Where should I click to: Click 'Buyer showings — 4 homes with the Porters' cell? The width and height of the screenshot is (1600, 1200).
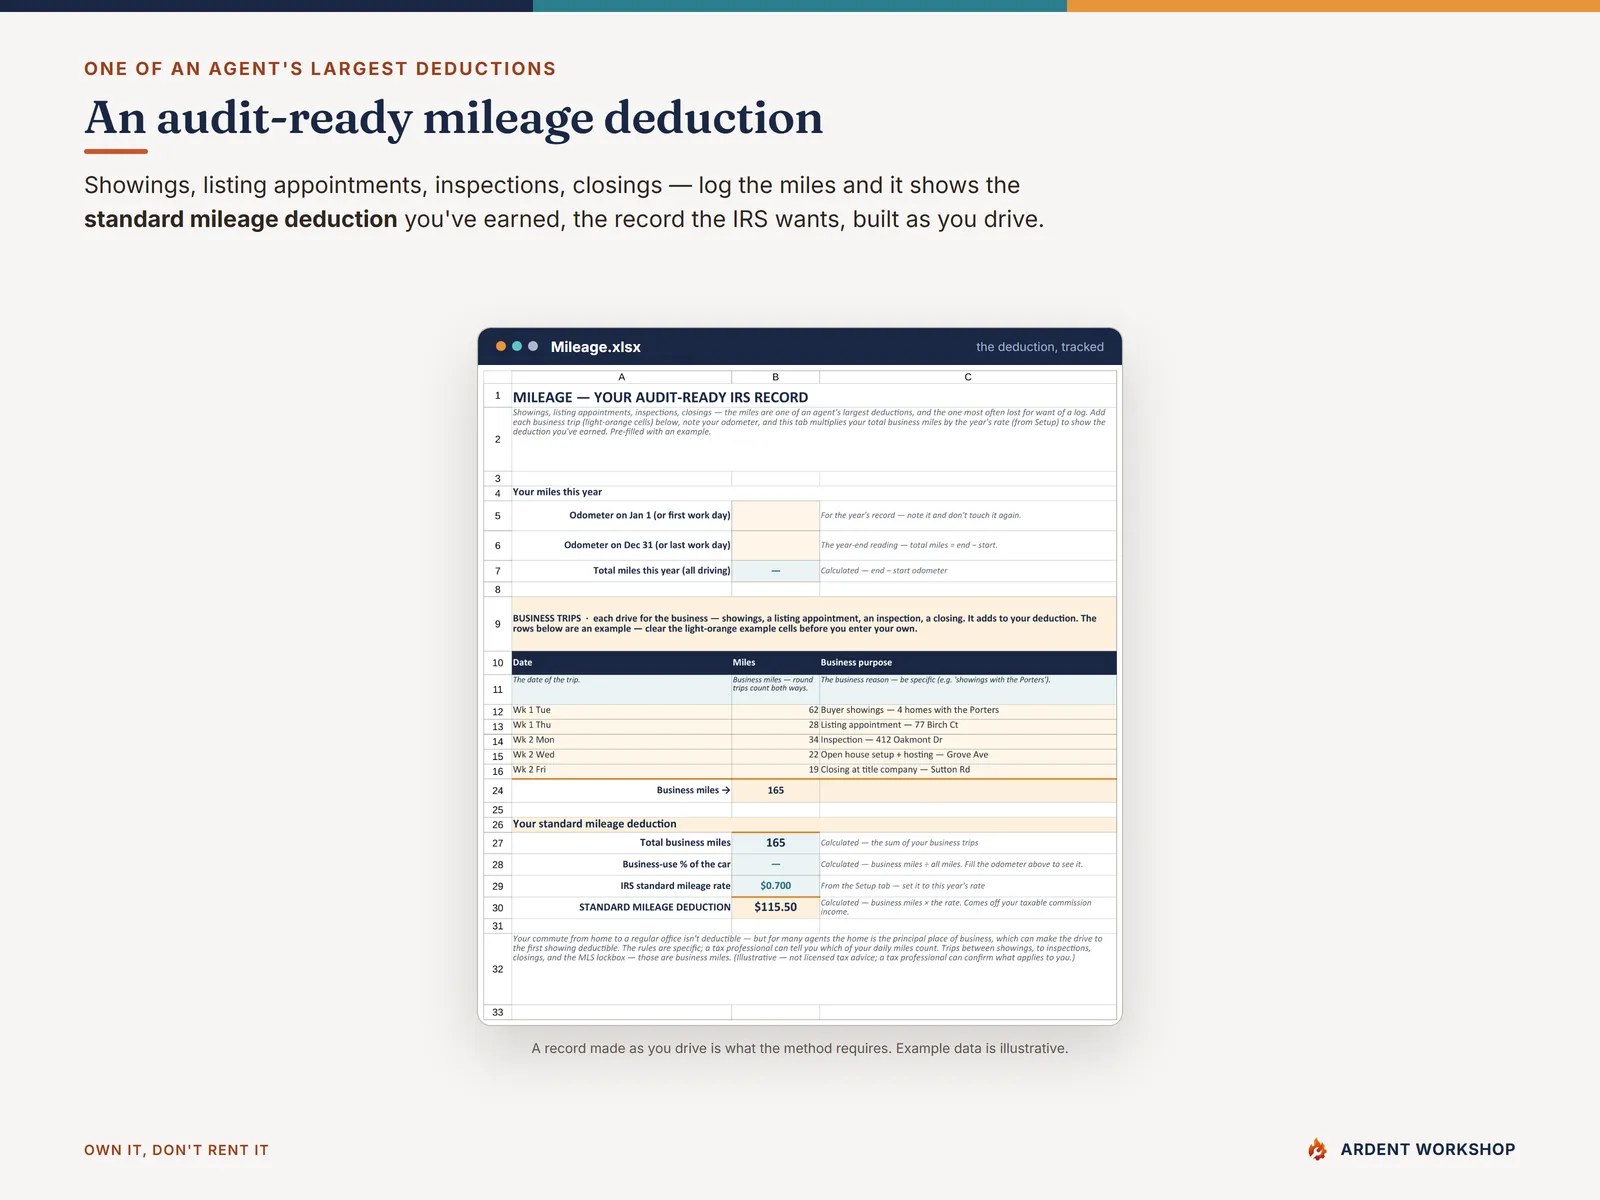pos(968,710)
